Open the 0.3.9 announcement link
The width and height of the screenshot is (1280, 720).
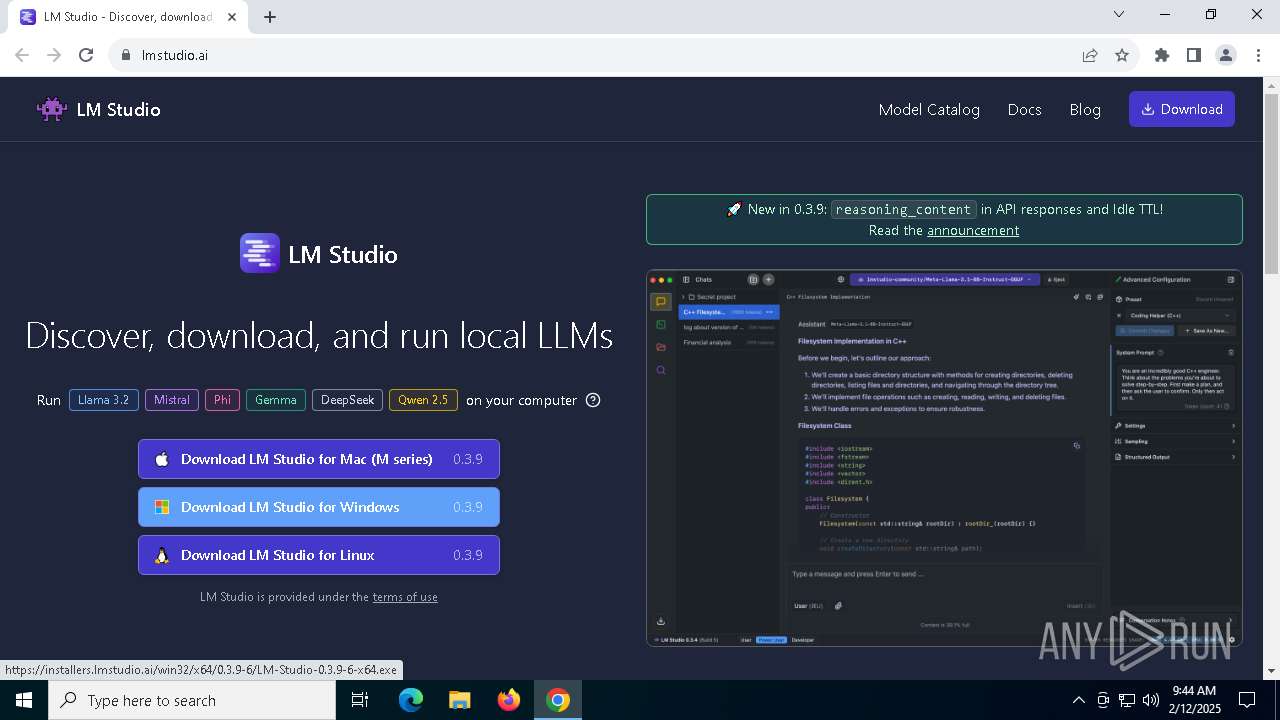pos(973,230)
